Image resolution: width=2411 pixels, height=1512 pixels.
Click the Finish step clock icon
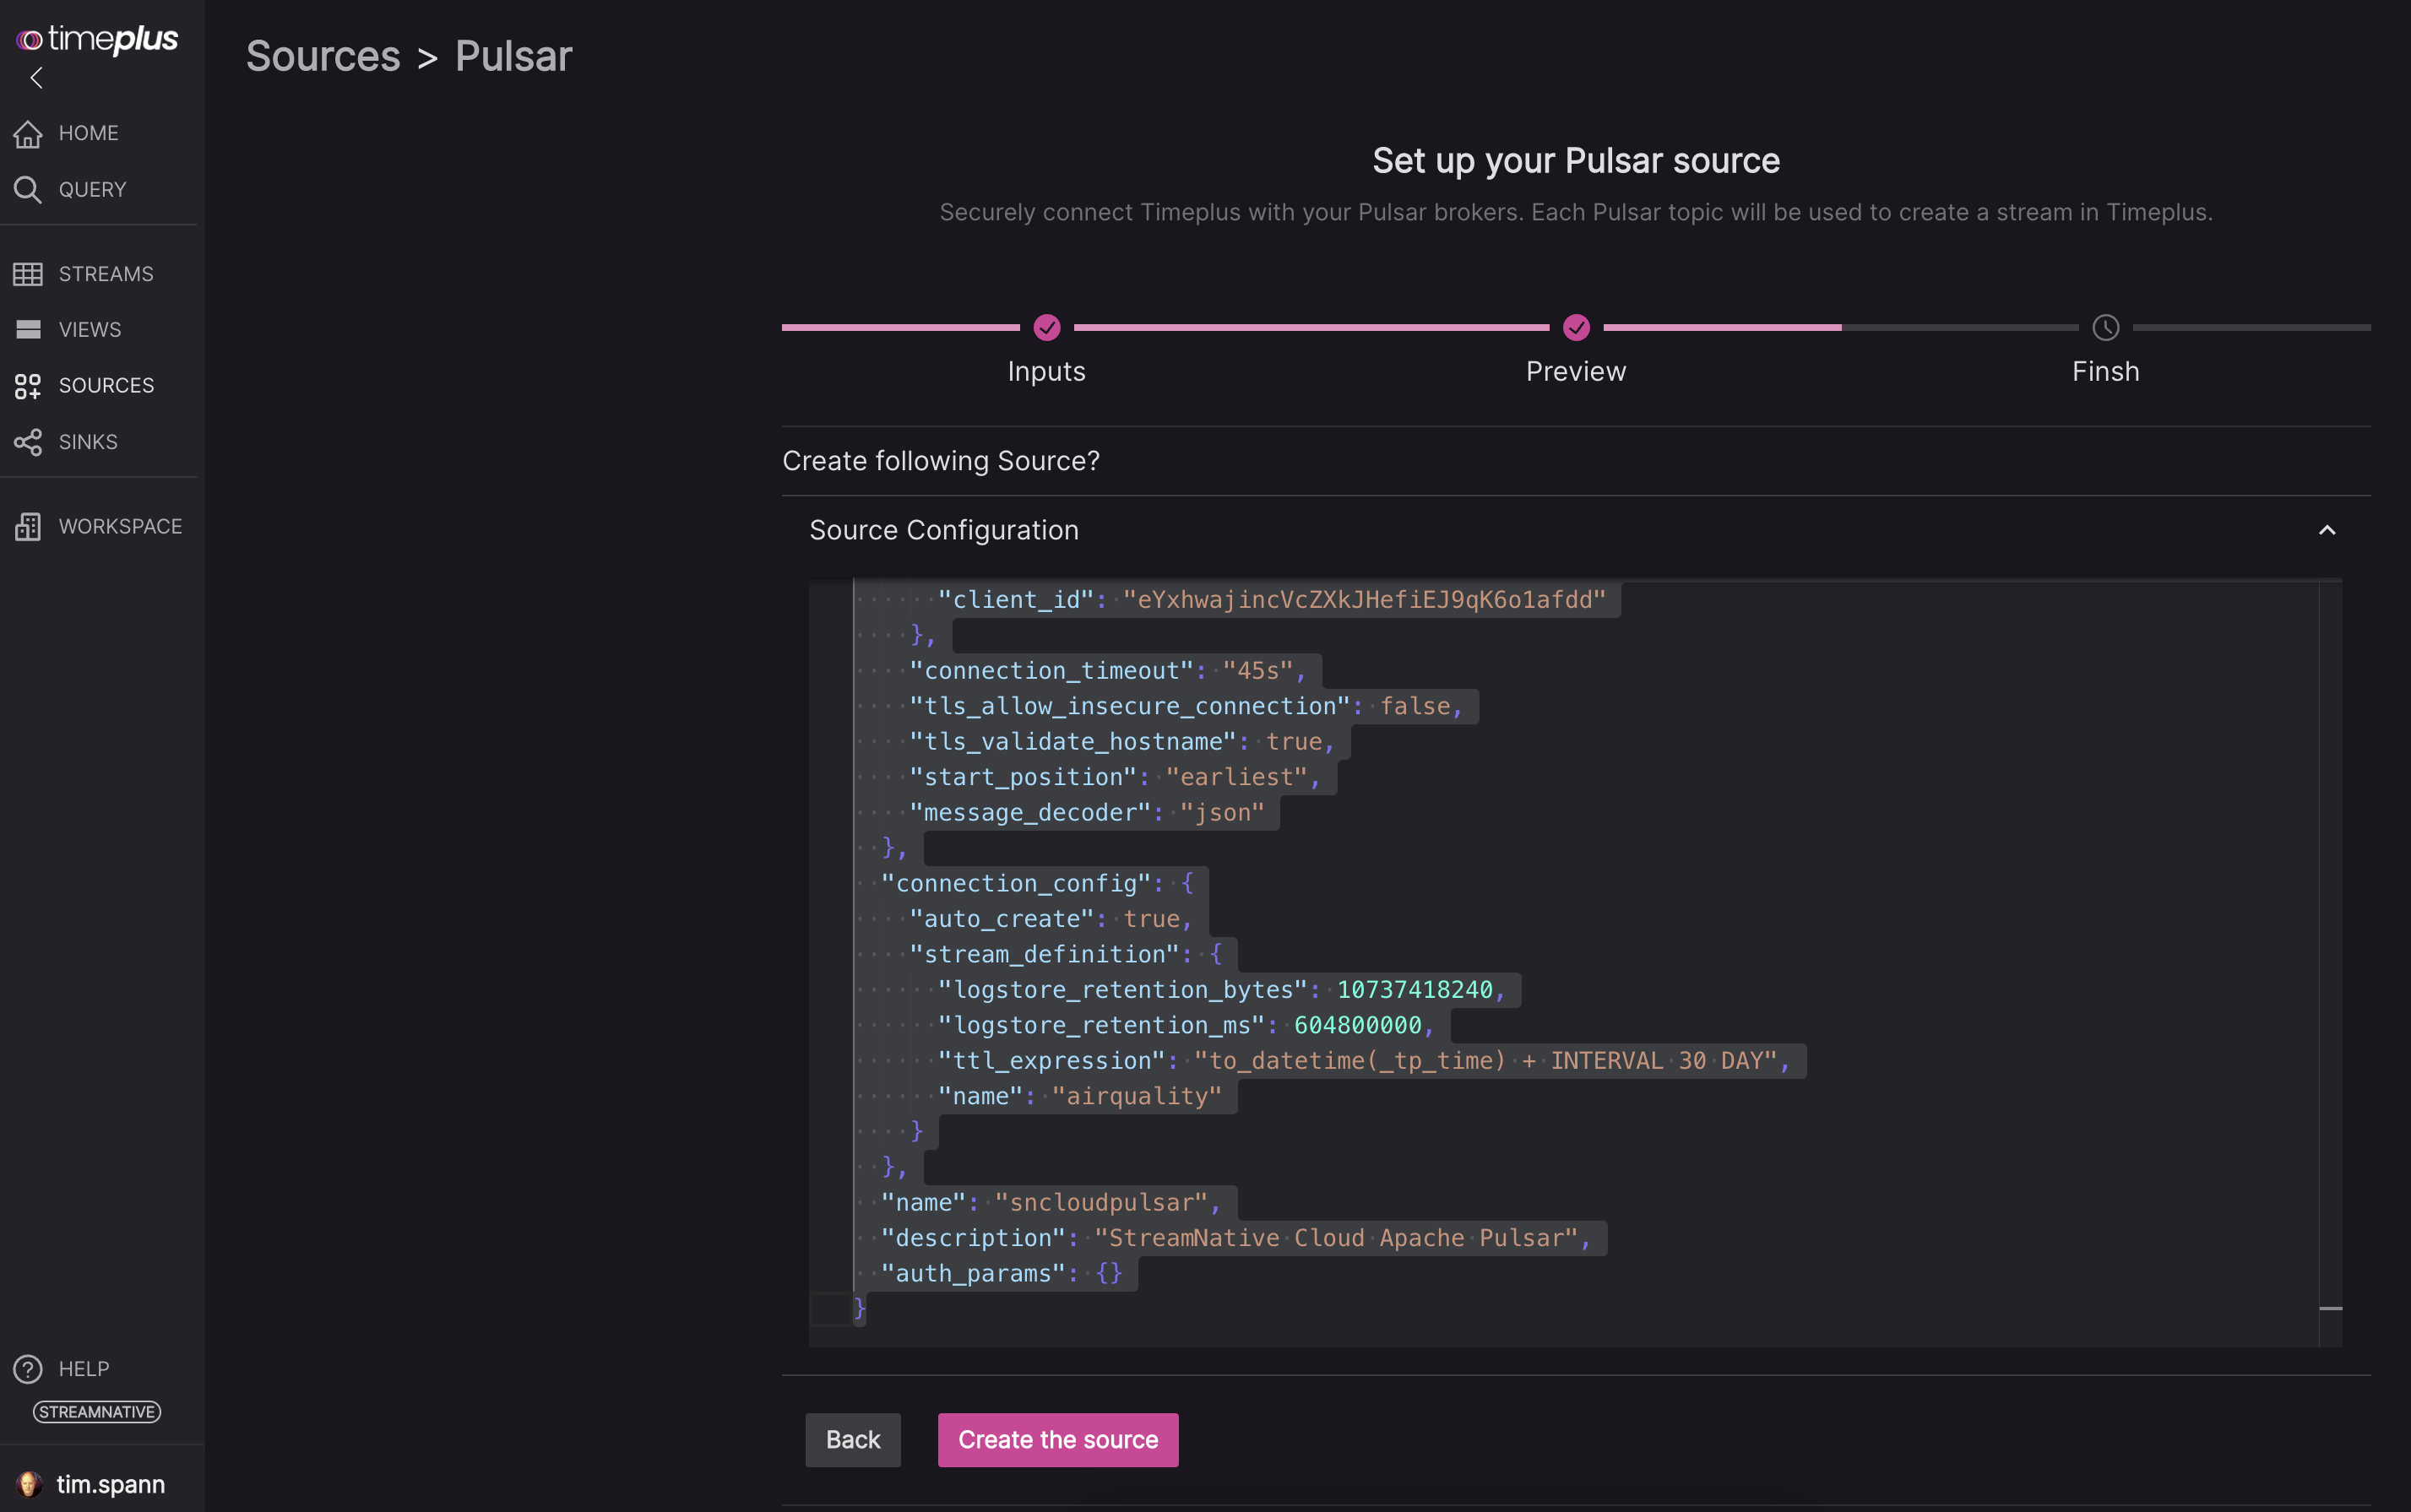click(x=2105, y=328)
